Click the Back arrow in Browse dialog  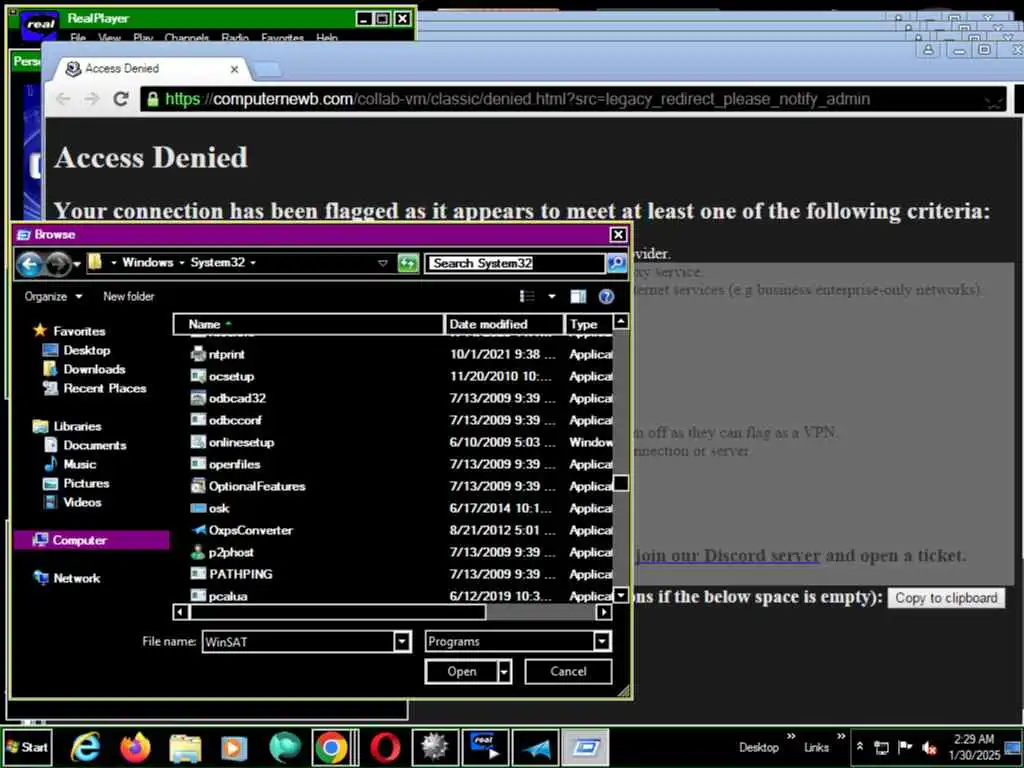pos(29,264)
